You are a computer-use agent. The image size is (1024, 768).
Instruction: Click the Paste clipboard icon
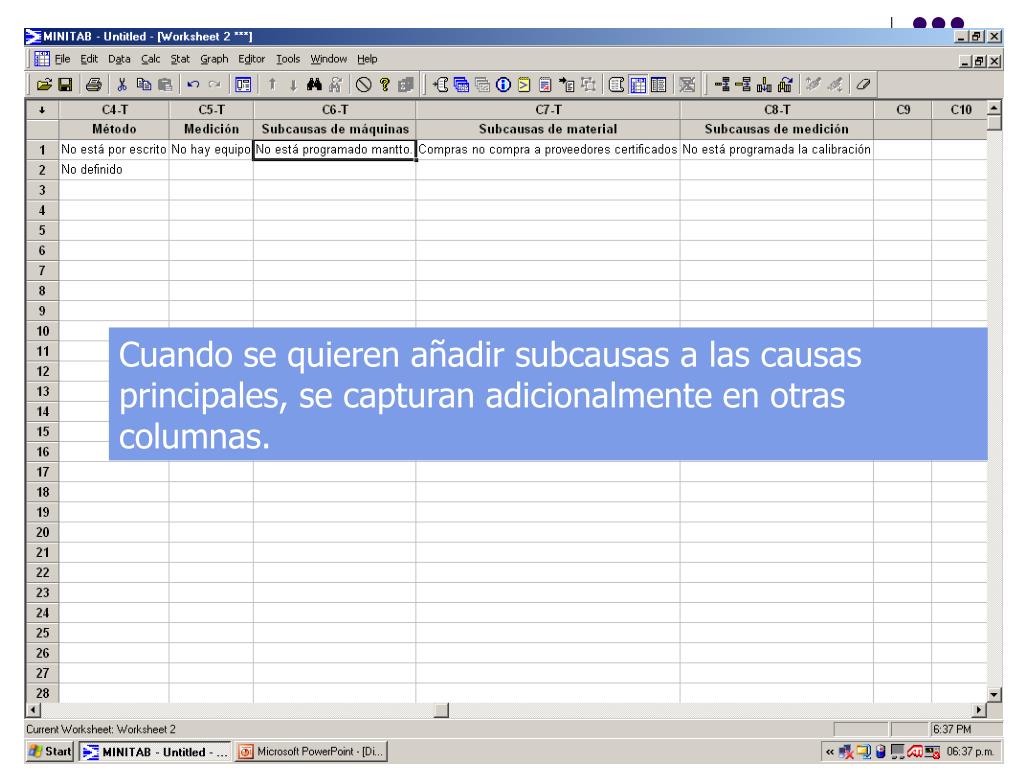click(165, 84)
